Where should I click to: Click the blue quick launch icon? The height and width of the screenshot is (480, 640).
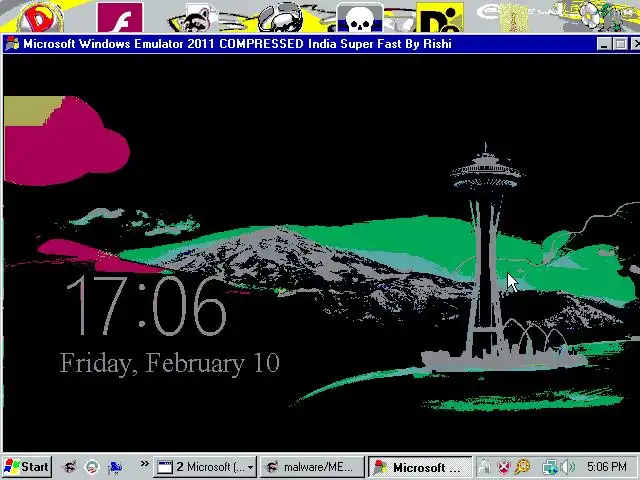point(115,467)
